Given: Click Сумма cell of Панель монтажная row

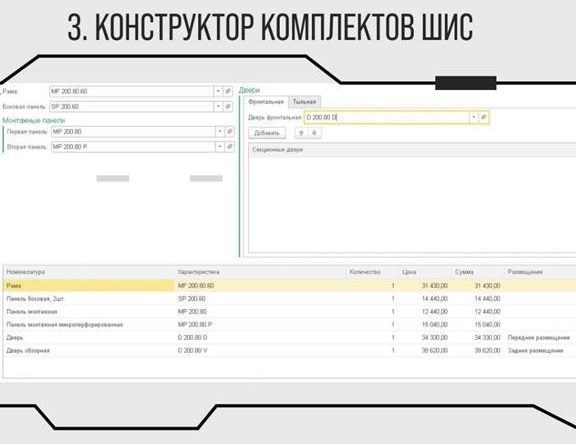Looking at the screenshot, I should click(487, 312).
